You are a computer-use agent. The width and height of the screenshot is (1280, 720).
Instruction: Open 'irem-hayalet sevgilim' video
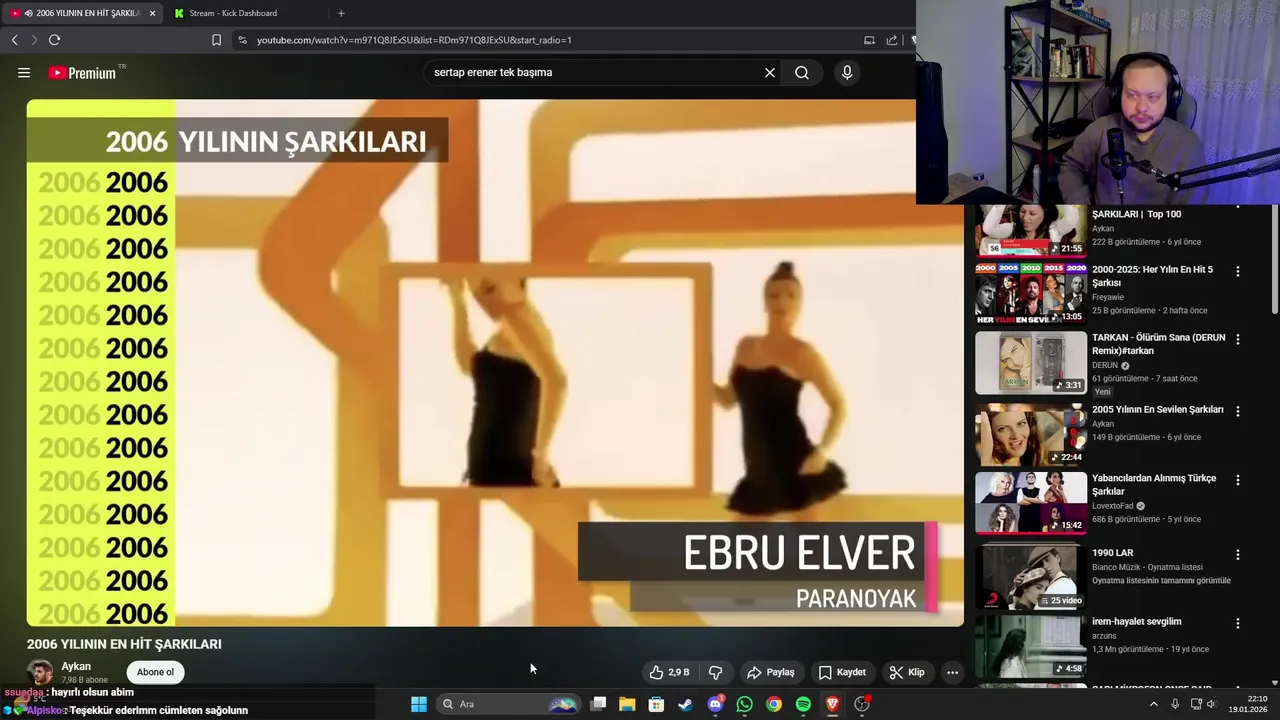(1136, 622)
